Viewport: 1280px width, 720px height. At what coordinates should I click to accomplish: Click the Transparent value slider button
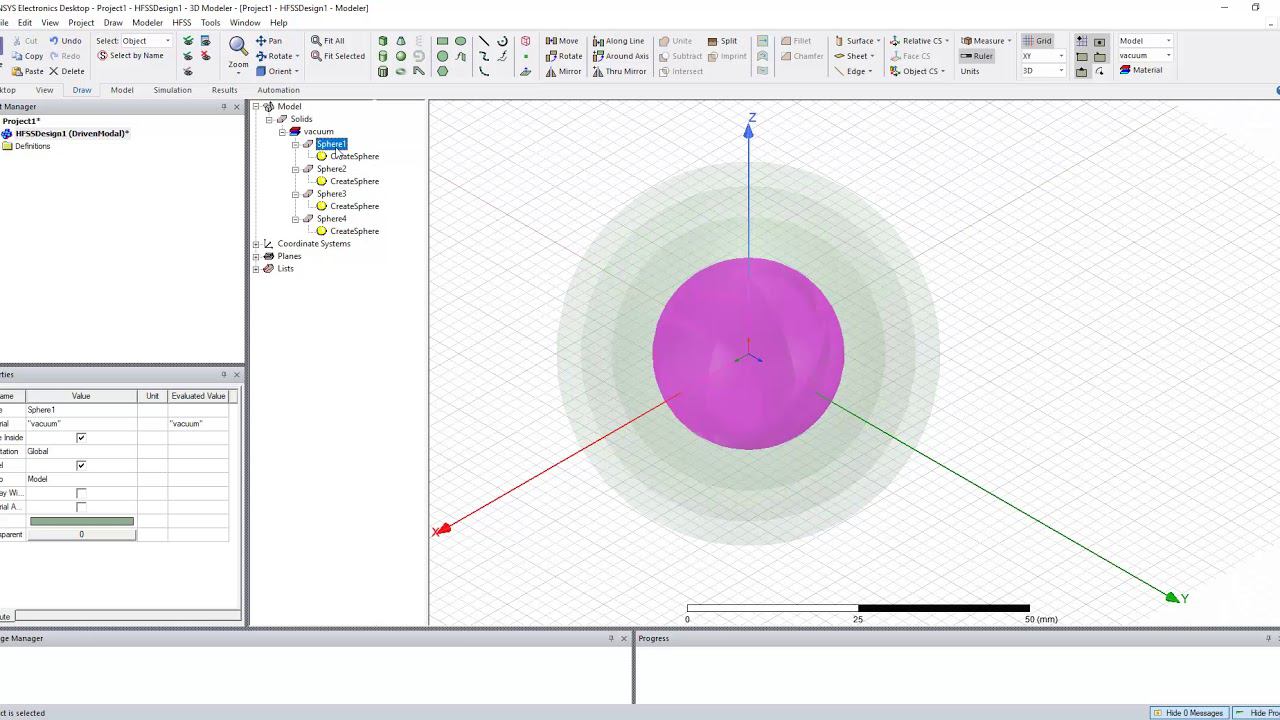tap(82, 535)
